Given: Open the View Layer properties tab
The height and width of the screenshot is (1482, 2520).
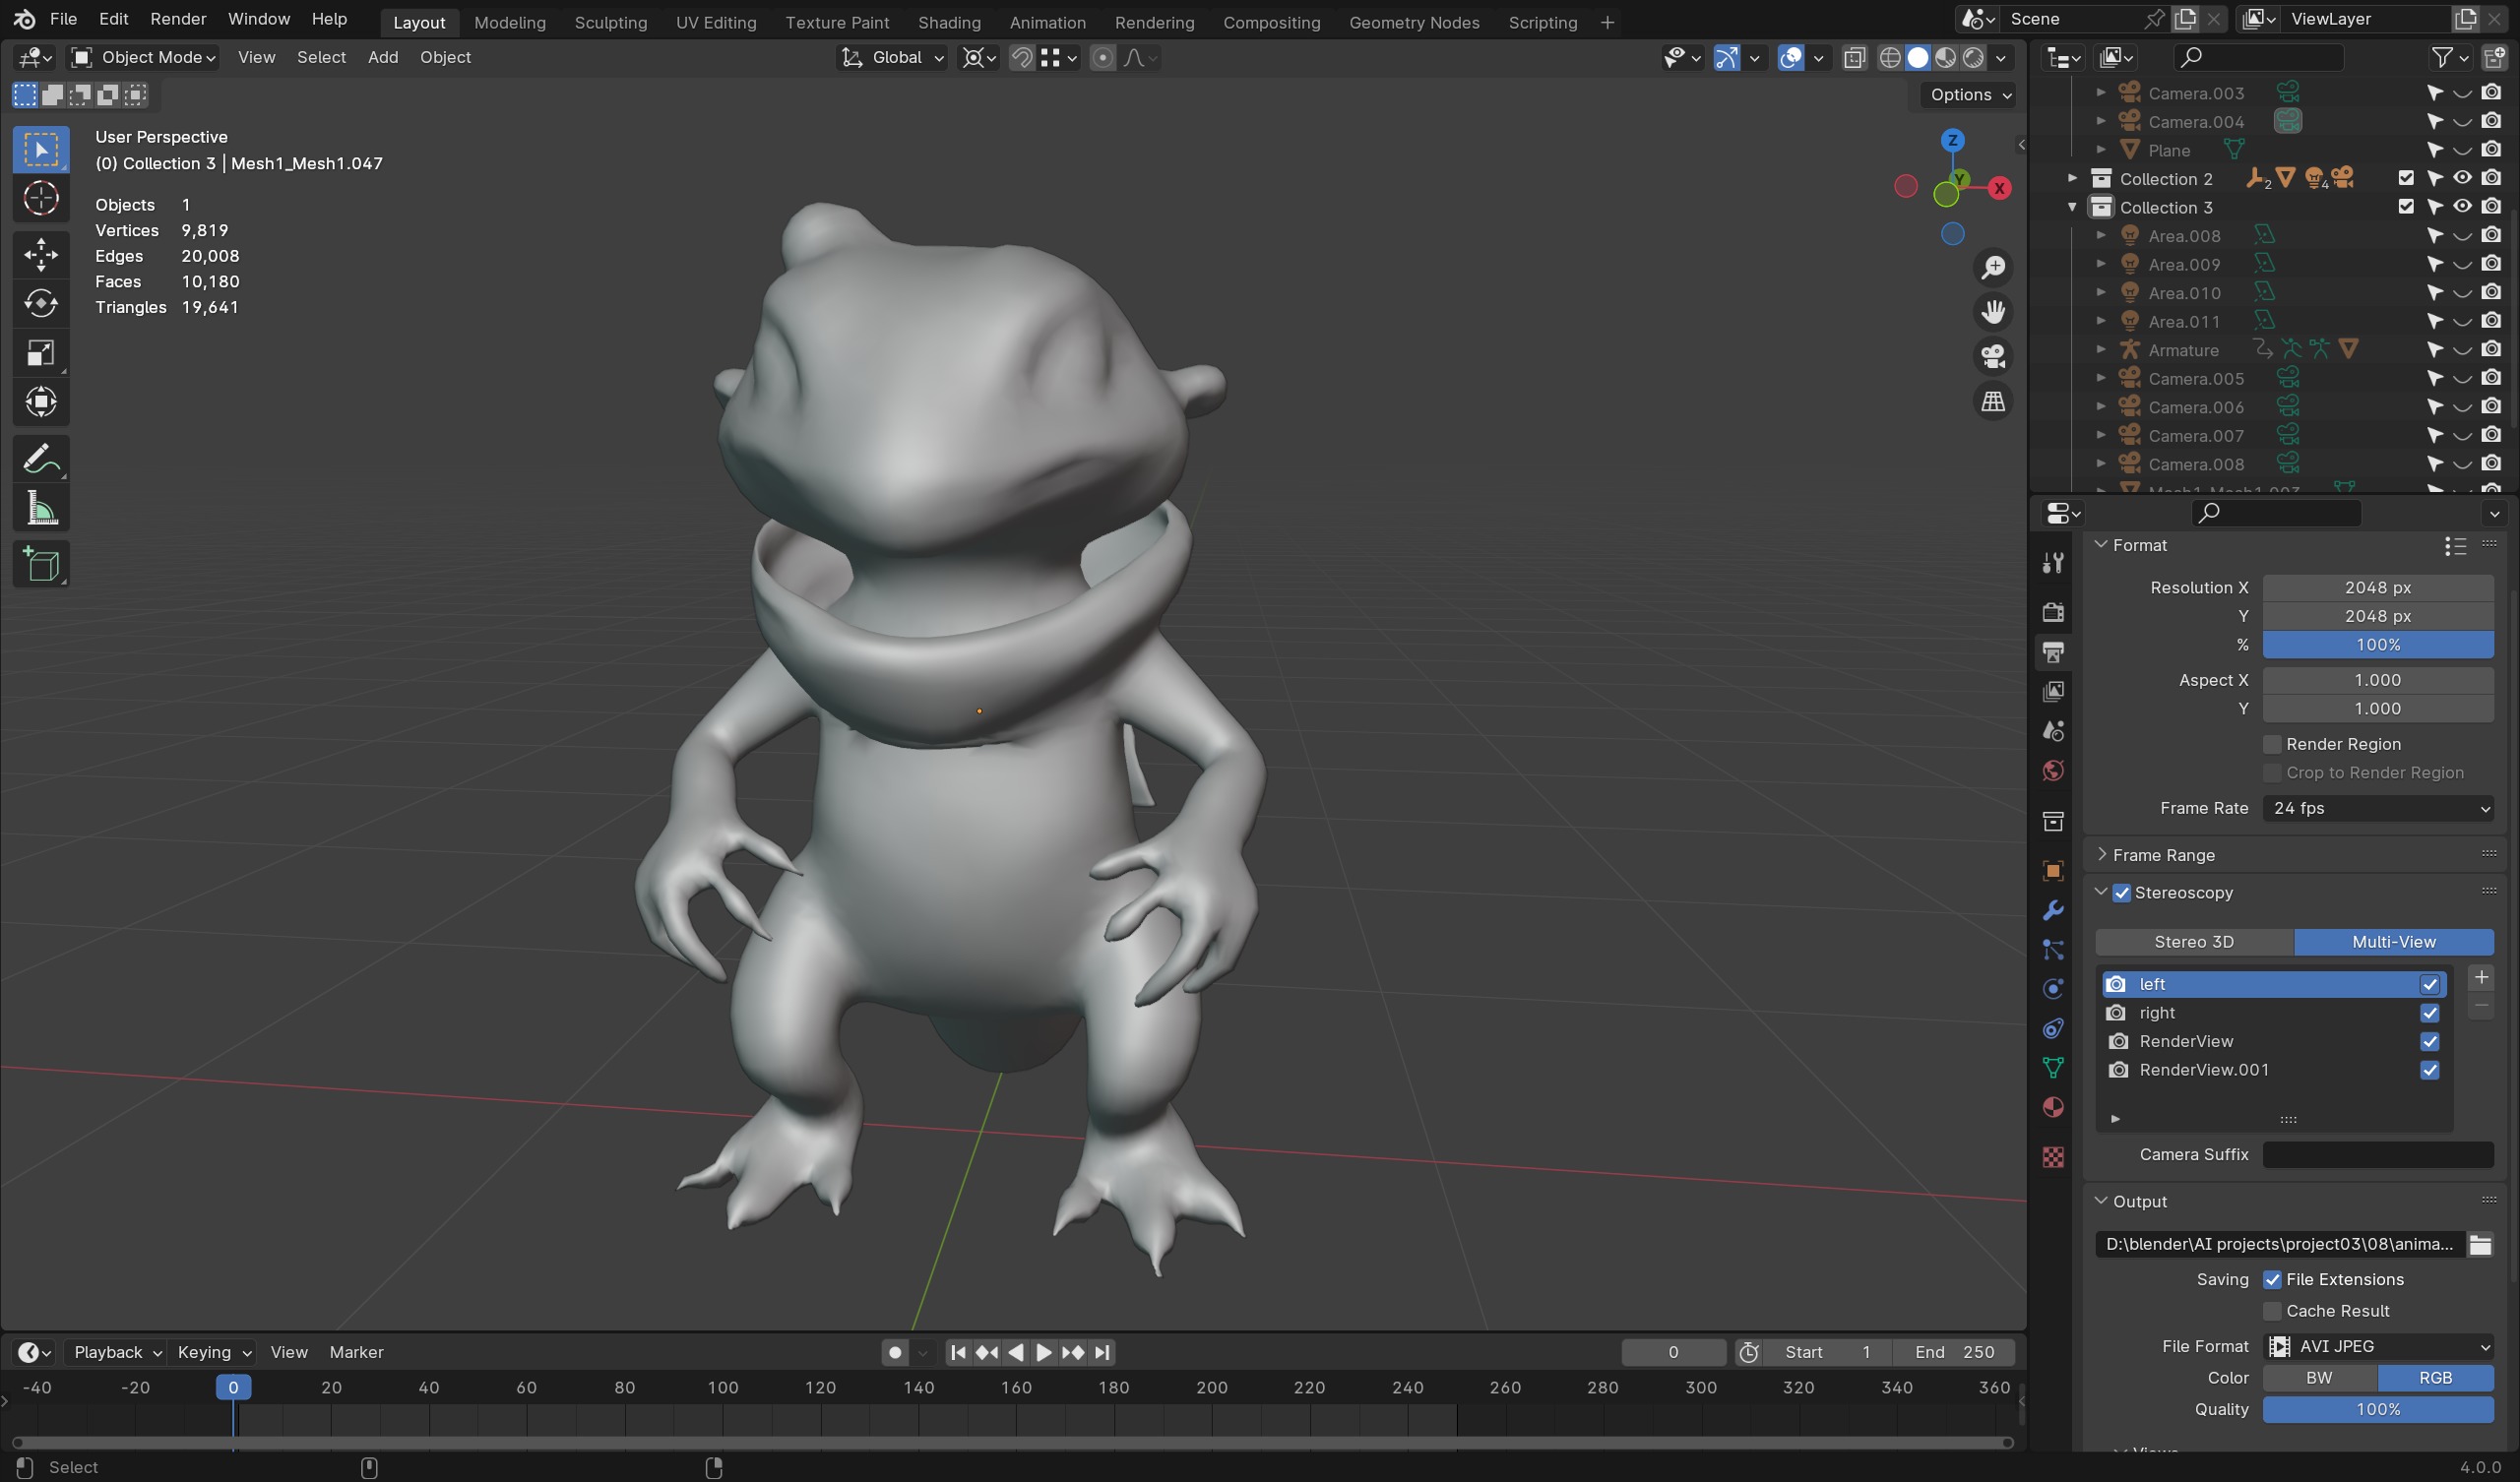Looking at the screenshot, I should 2053,691.
